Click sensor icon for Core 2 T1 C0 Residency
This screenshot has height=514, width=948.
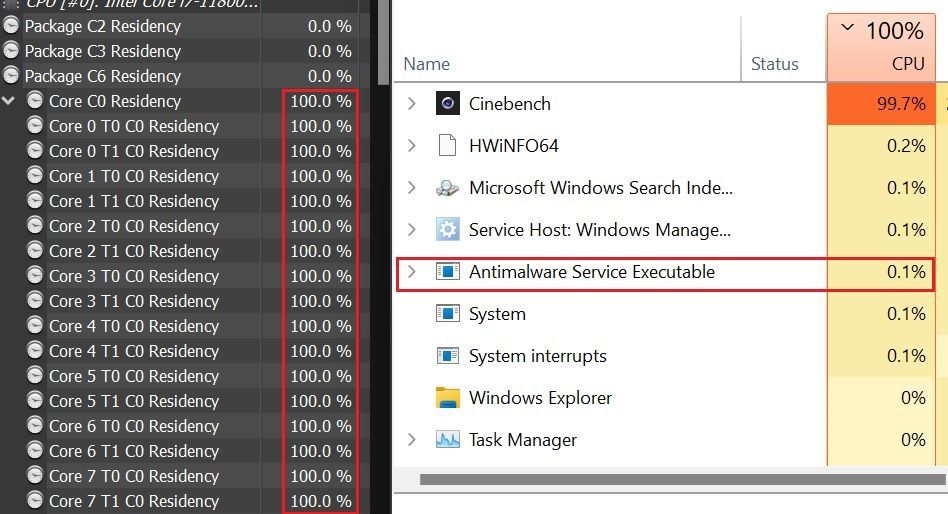coord(35,250)
